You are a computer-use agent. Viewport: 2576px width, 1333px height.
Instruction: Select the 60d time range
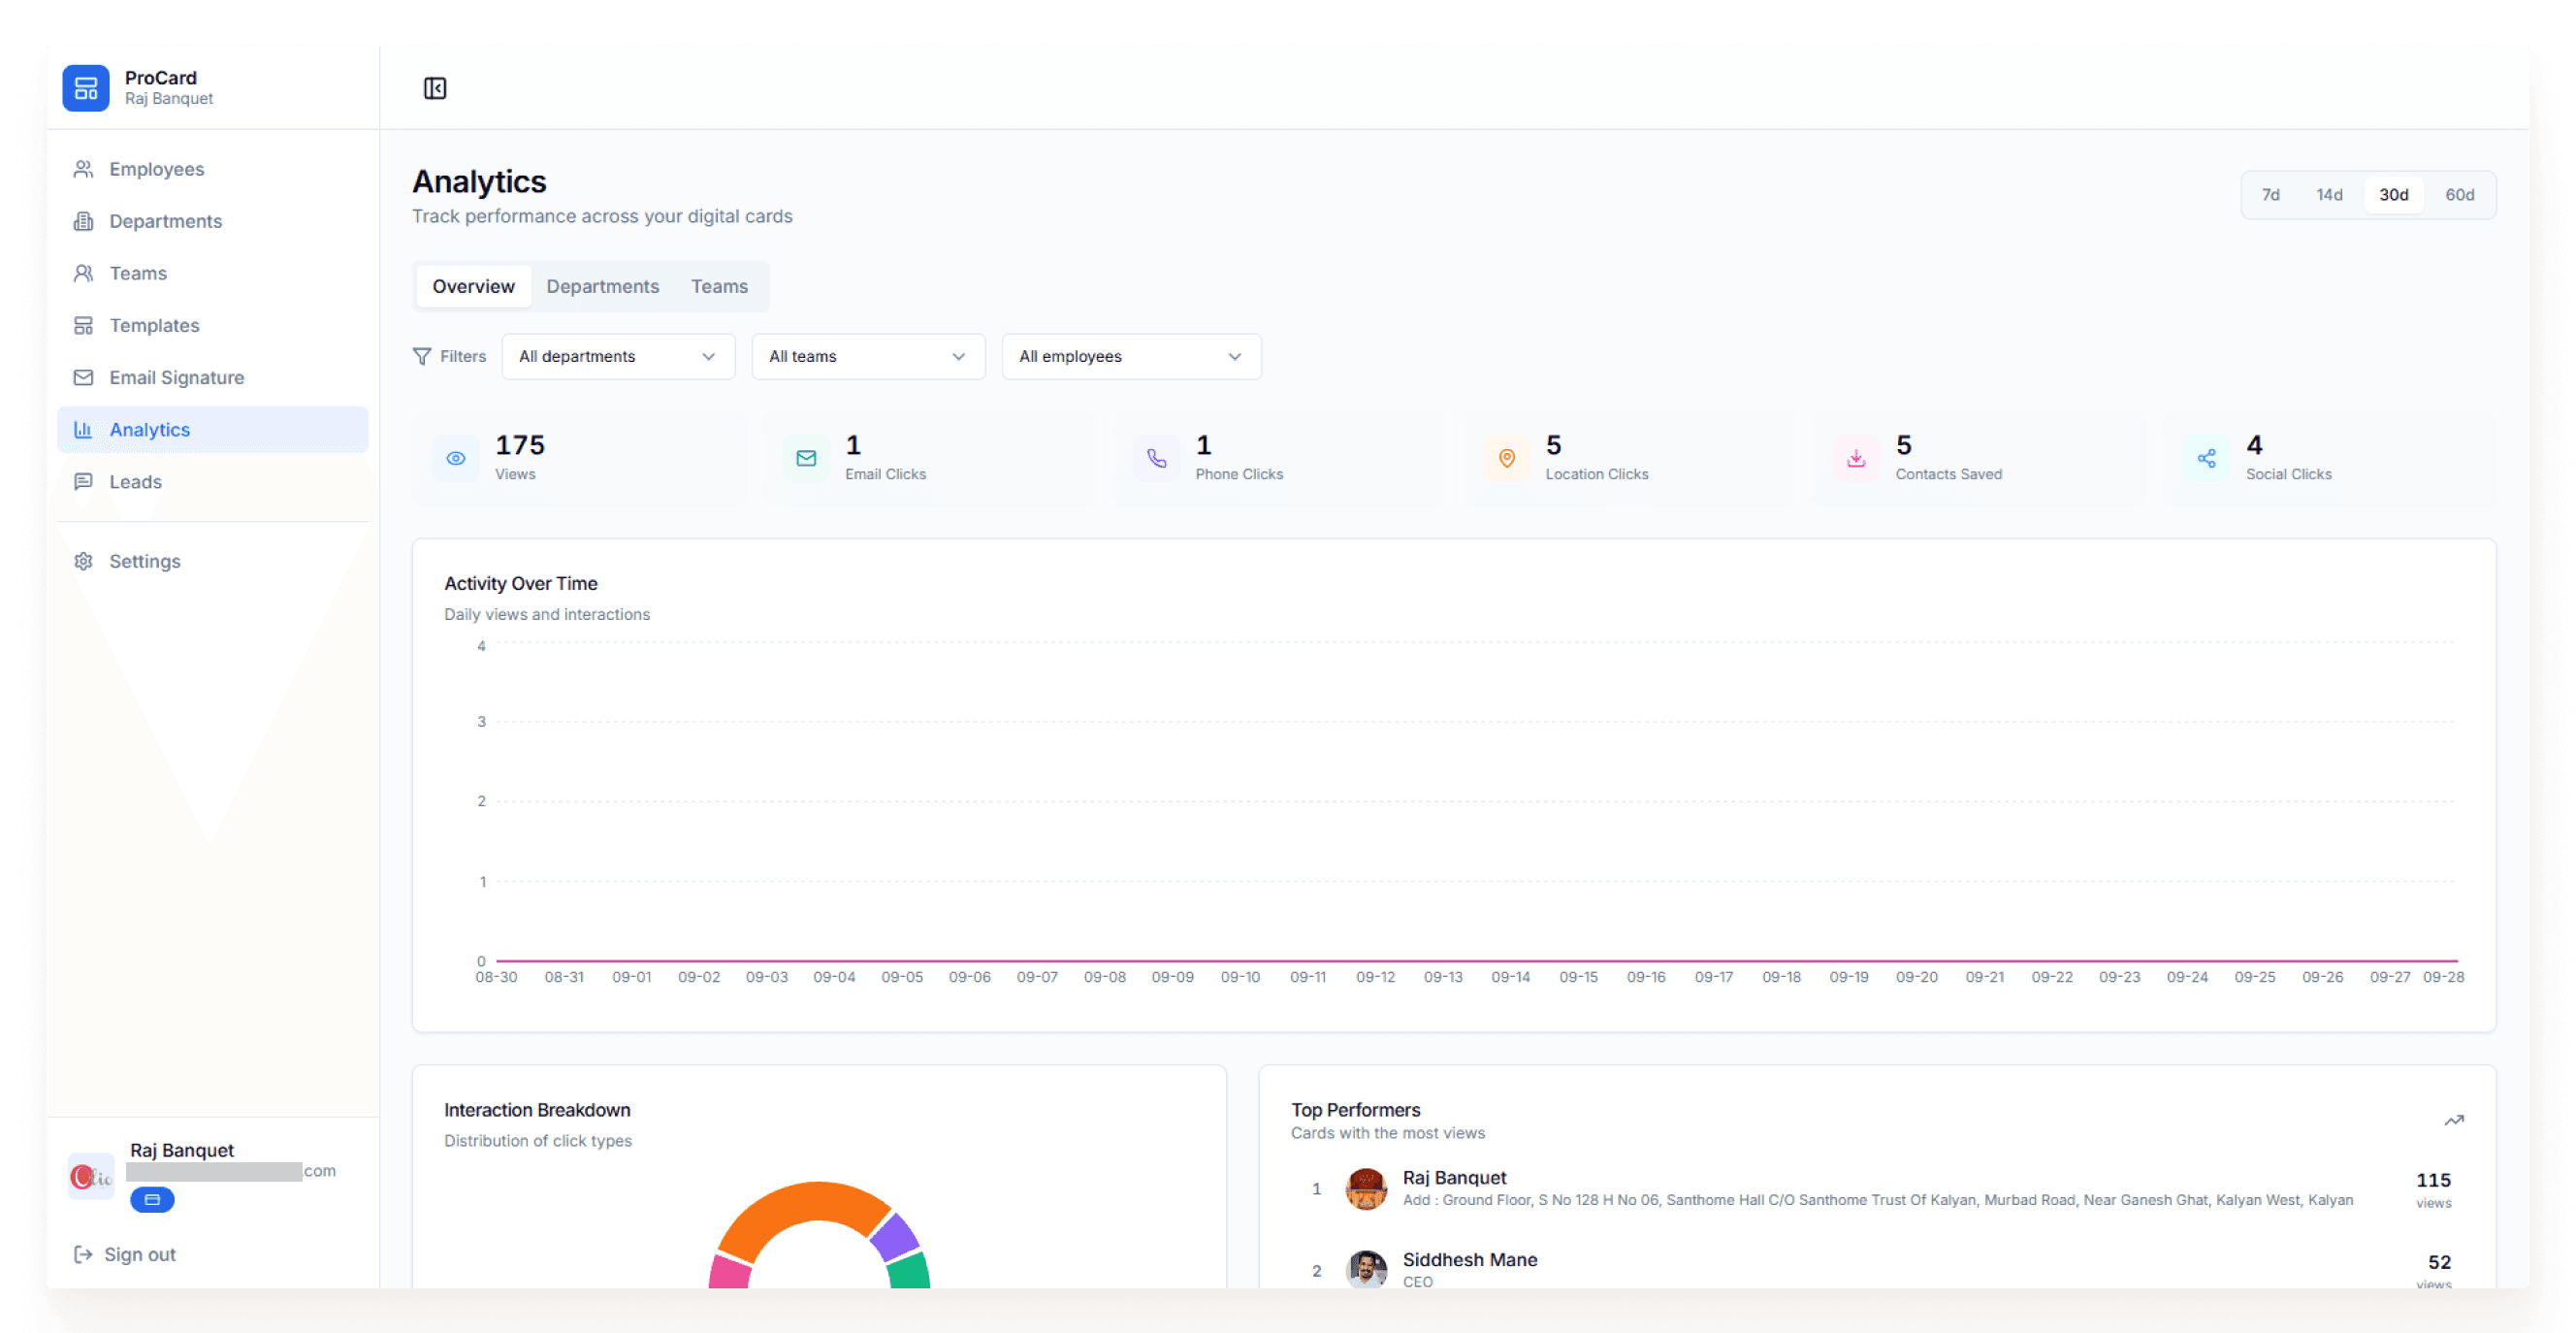pos(2460,195)
